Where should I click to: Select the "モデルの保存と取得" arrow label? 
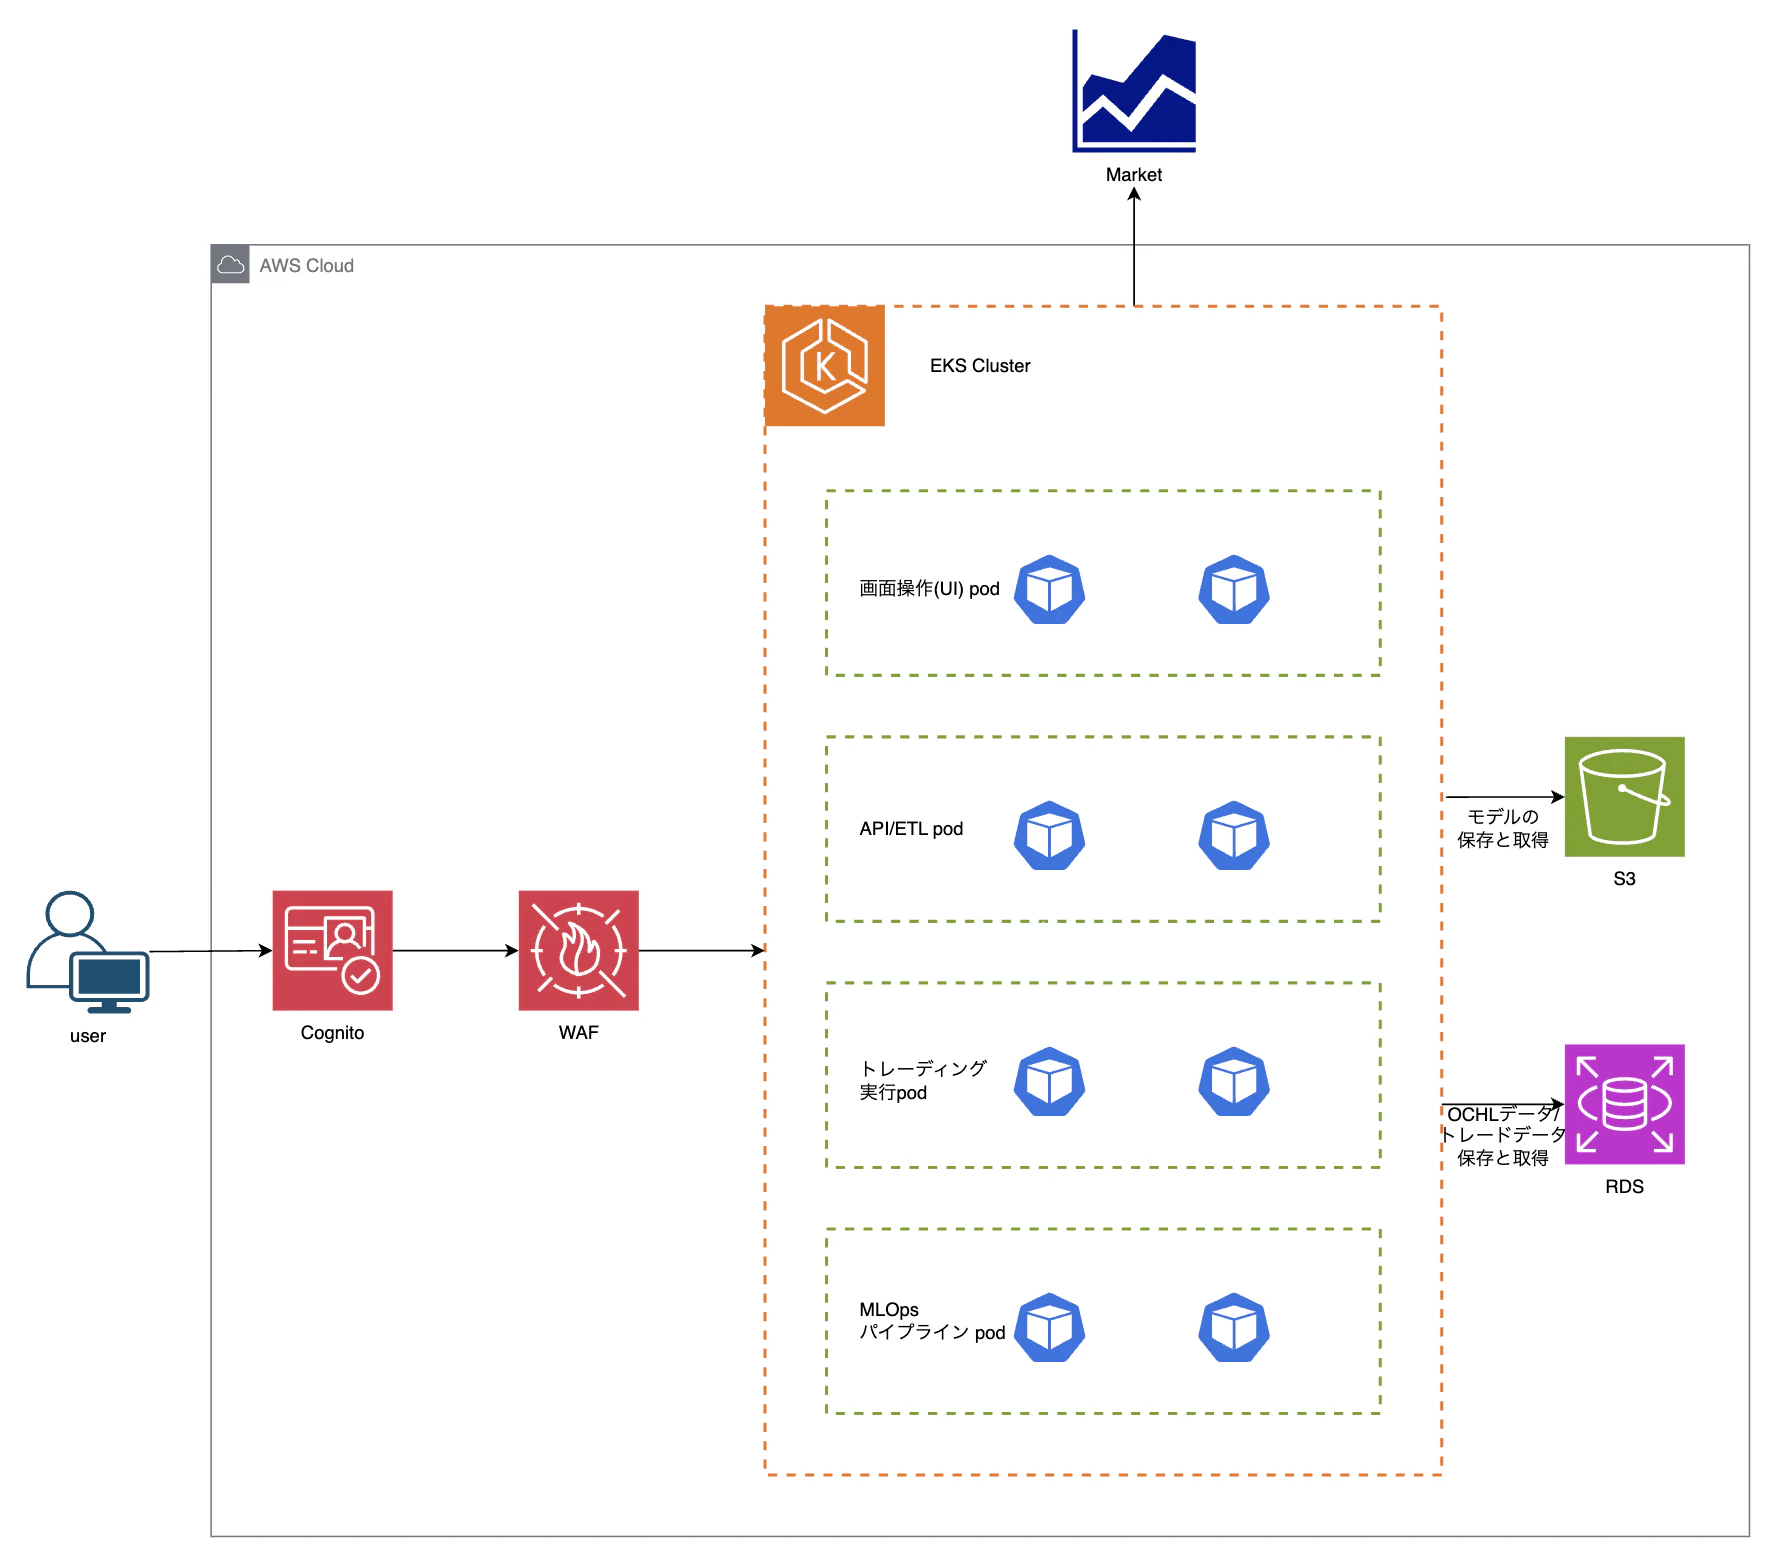1503,829
